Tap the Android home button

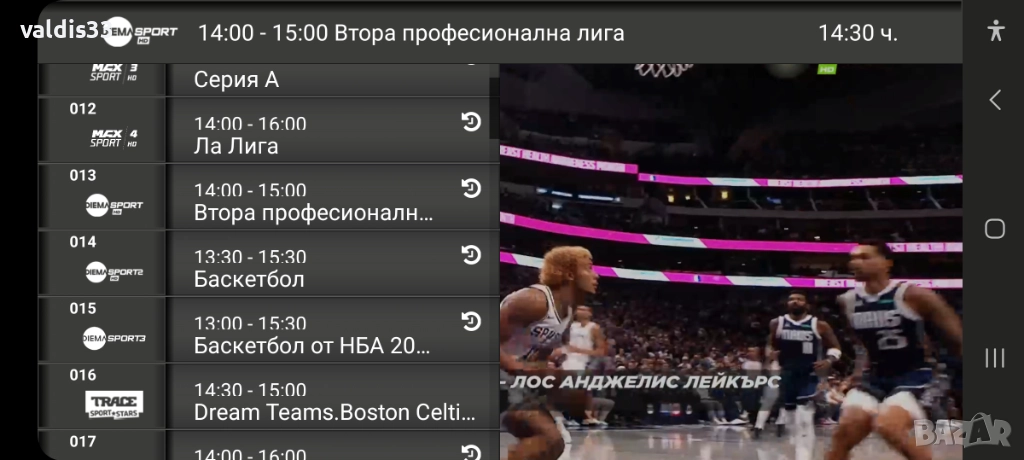(995, 229)
